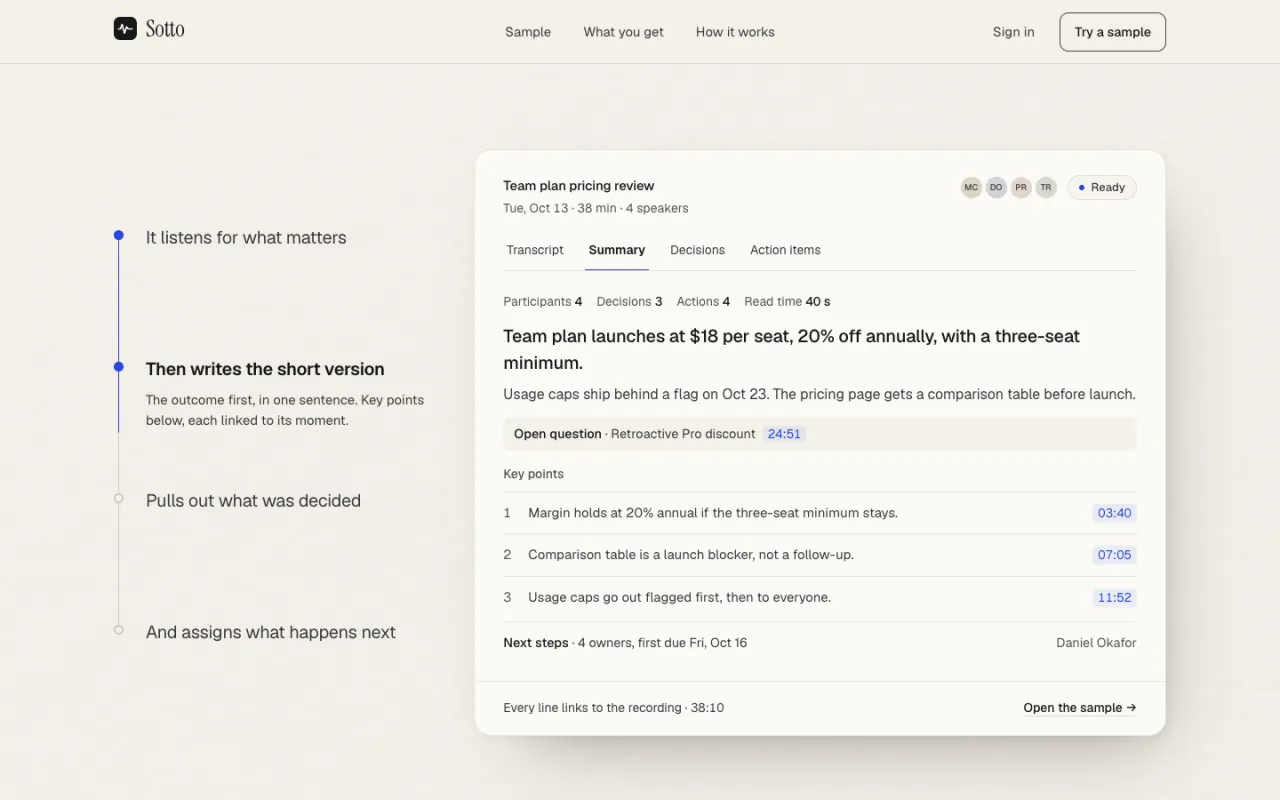Click the DO participant avatar
The image size is (1280, 800).
pos(996,187)
